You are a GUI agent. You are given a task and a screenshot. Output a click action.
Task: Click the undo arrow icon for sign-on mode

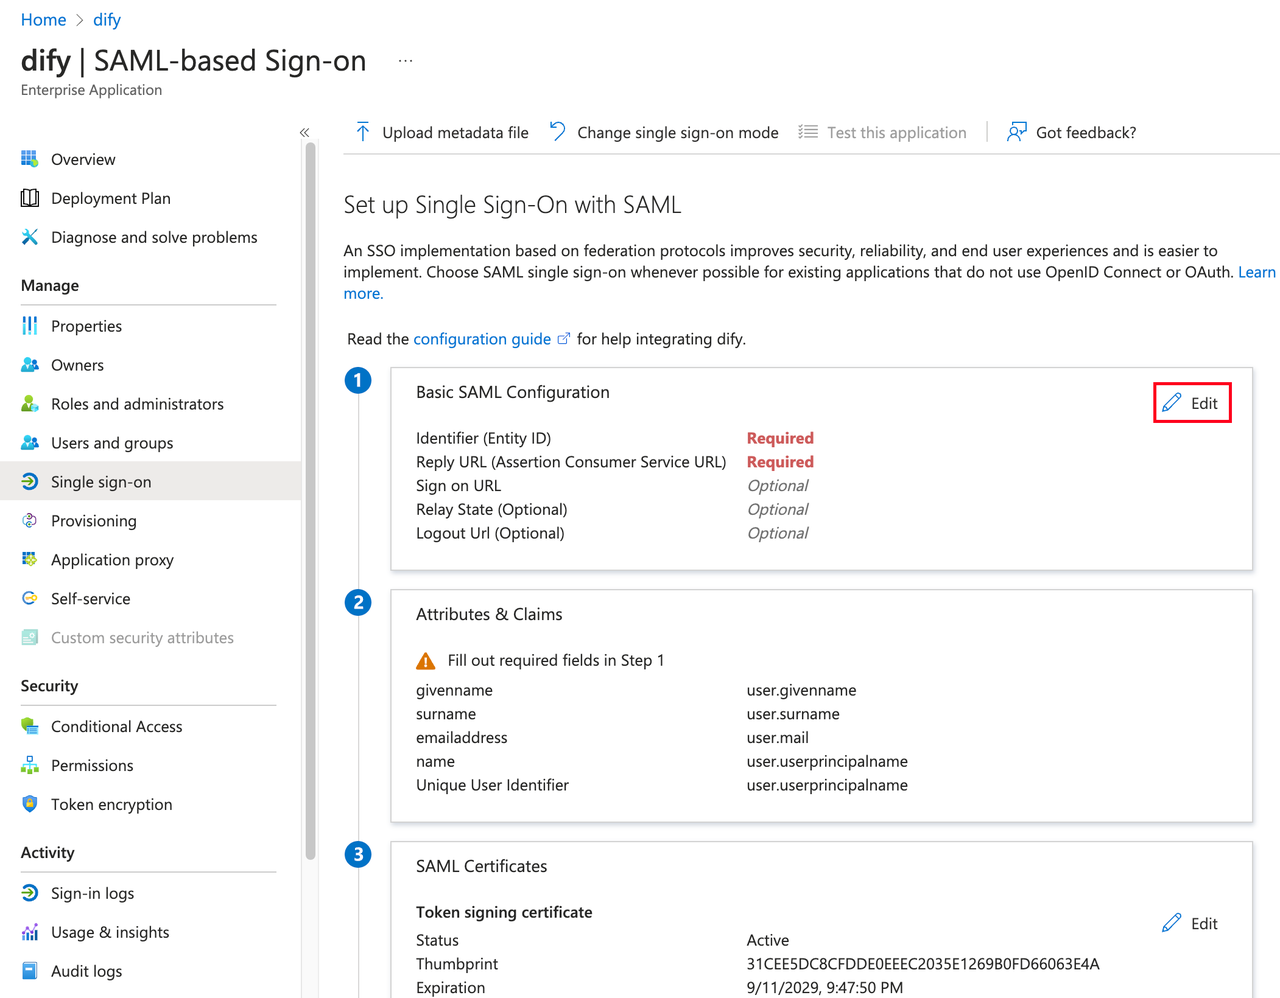pos(558,132)
